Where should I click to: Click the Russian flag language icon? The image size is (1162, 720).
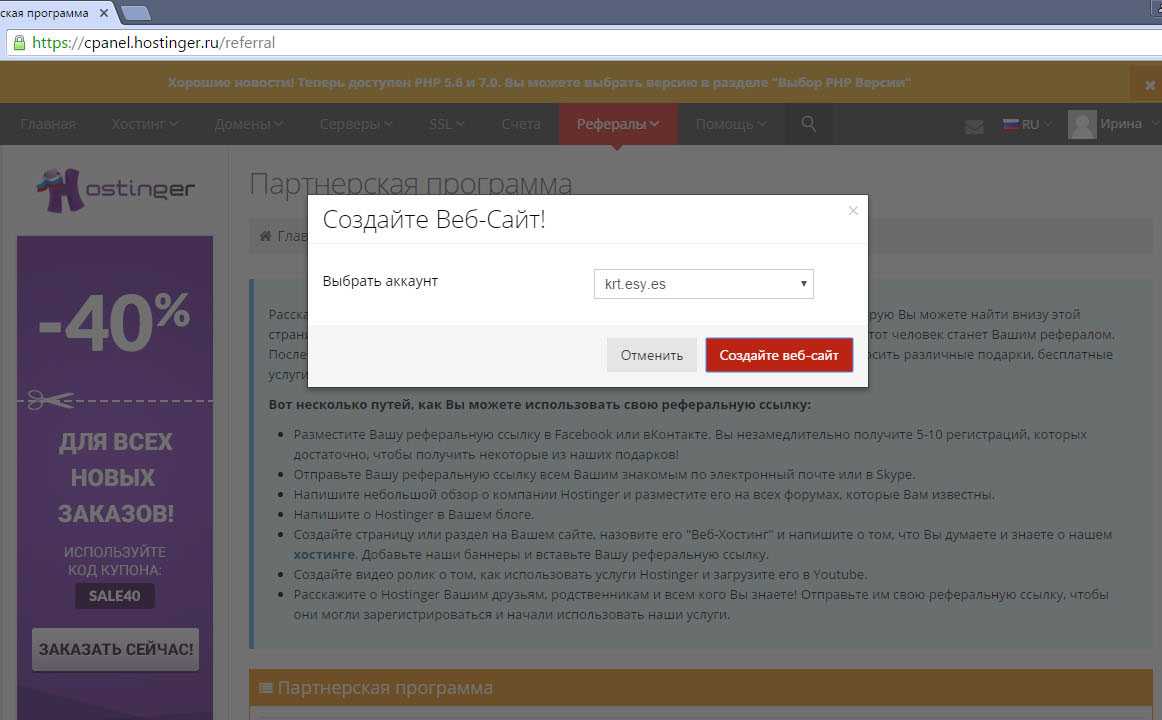point(1010,125)
